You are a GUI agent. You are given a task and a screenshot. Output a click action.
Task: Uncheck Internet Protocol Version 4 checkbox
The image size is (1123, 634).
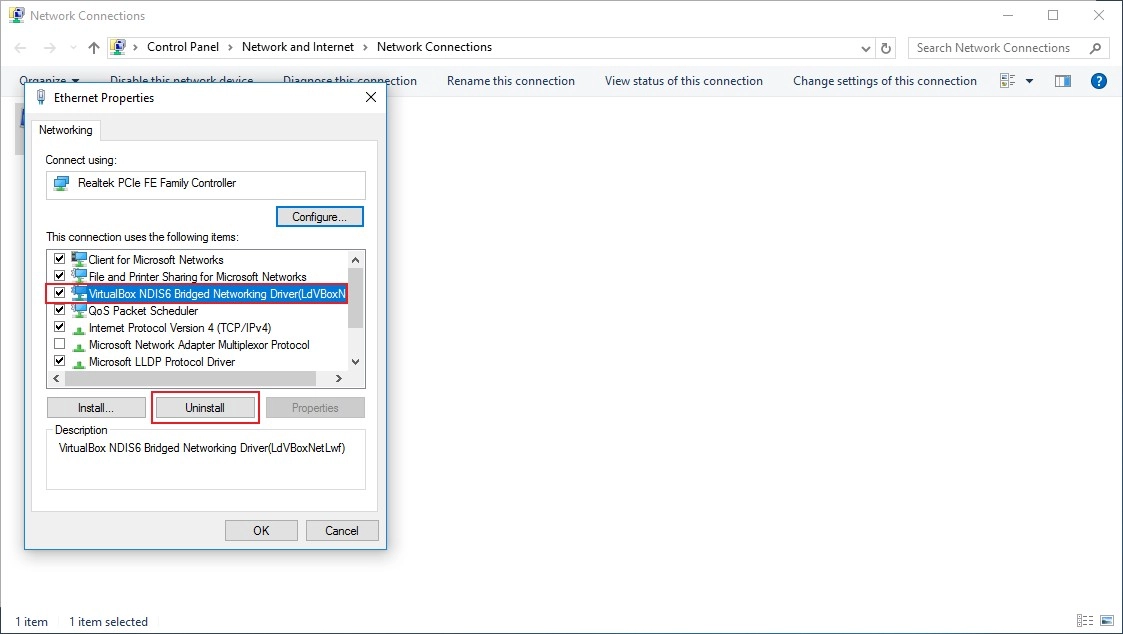point(59,327)
